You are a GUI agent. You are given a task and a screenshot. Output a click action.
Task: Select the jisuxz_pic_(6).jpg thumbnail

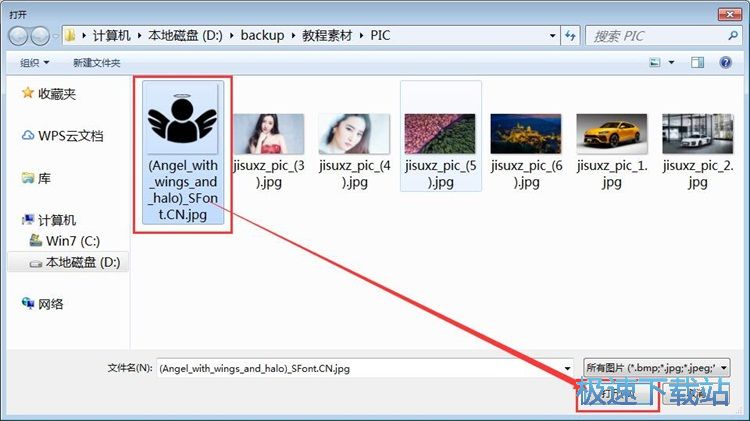526,133
